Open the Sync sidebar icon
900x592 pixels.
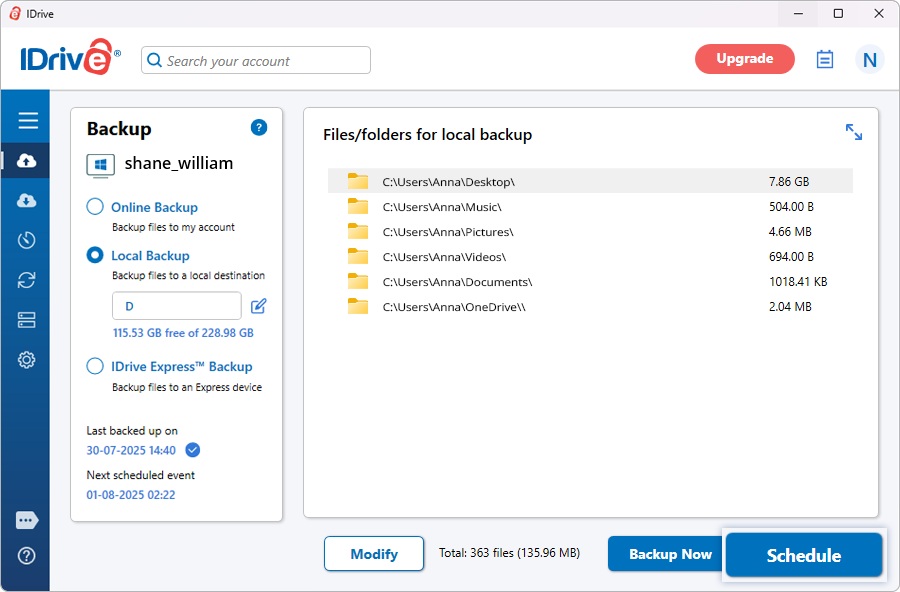pyautogui.click(x=26, y=280)
